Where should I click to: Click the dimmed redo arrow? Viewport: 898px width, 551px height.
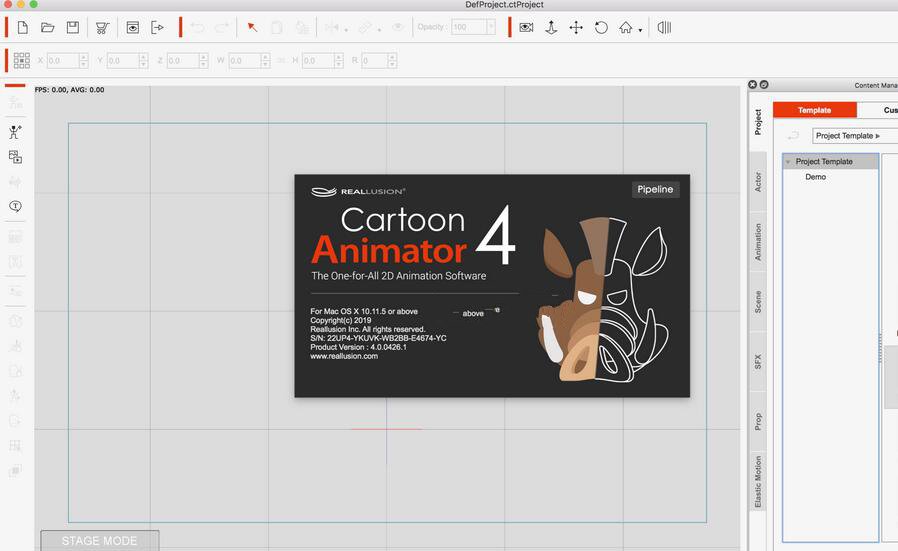click(x=222, y=27)
